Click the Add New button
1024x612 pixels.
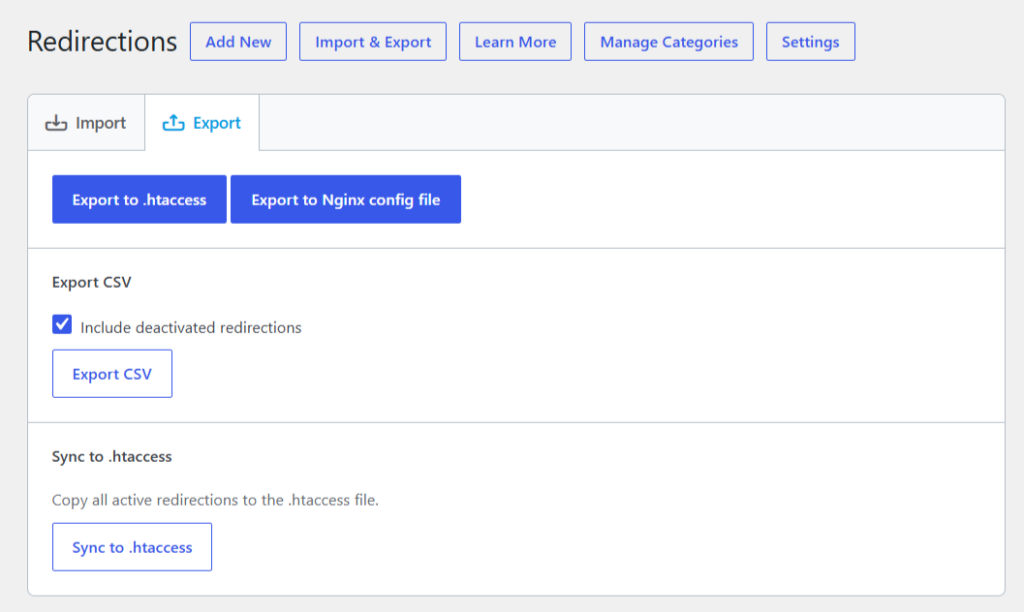point(238,42)
